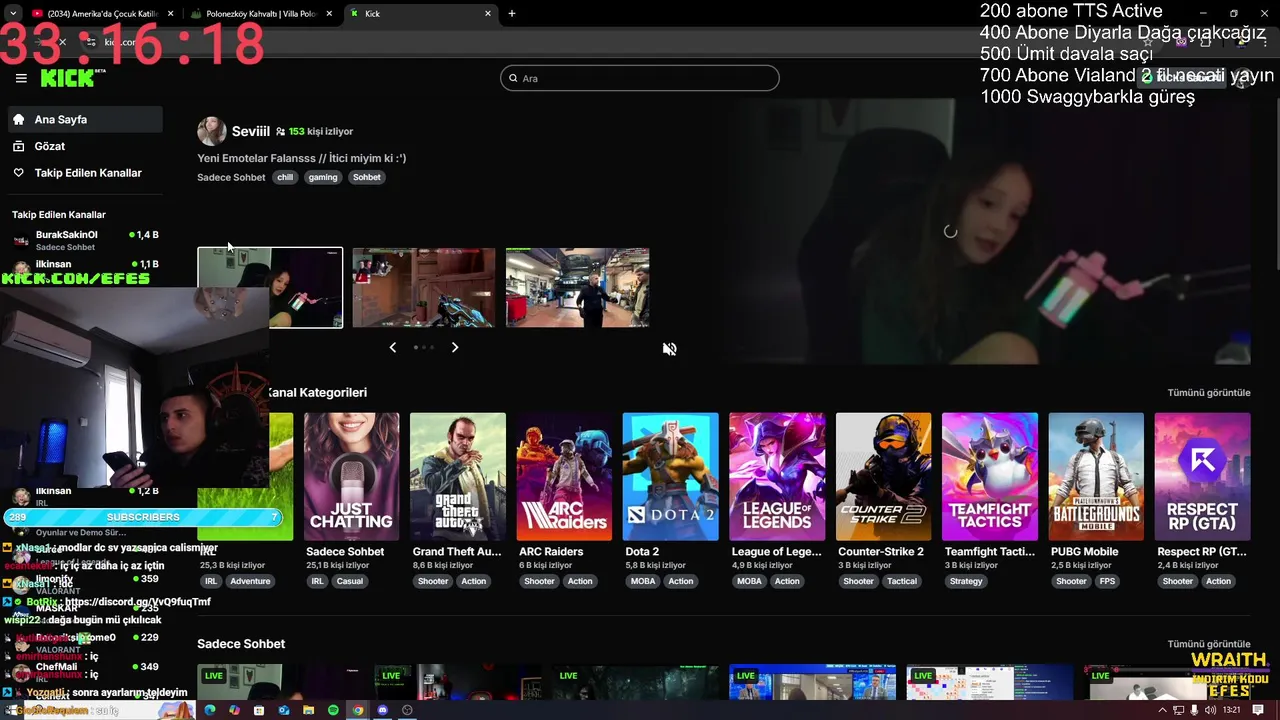The width and height of the screenshot is (1280, 720).
Task: Select the gaming stream tag
Action: click(323, 177)
